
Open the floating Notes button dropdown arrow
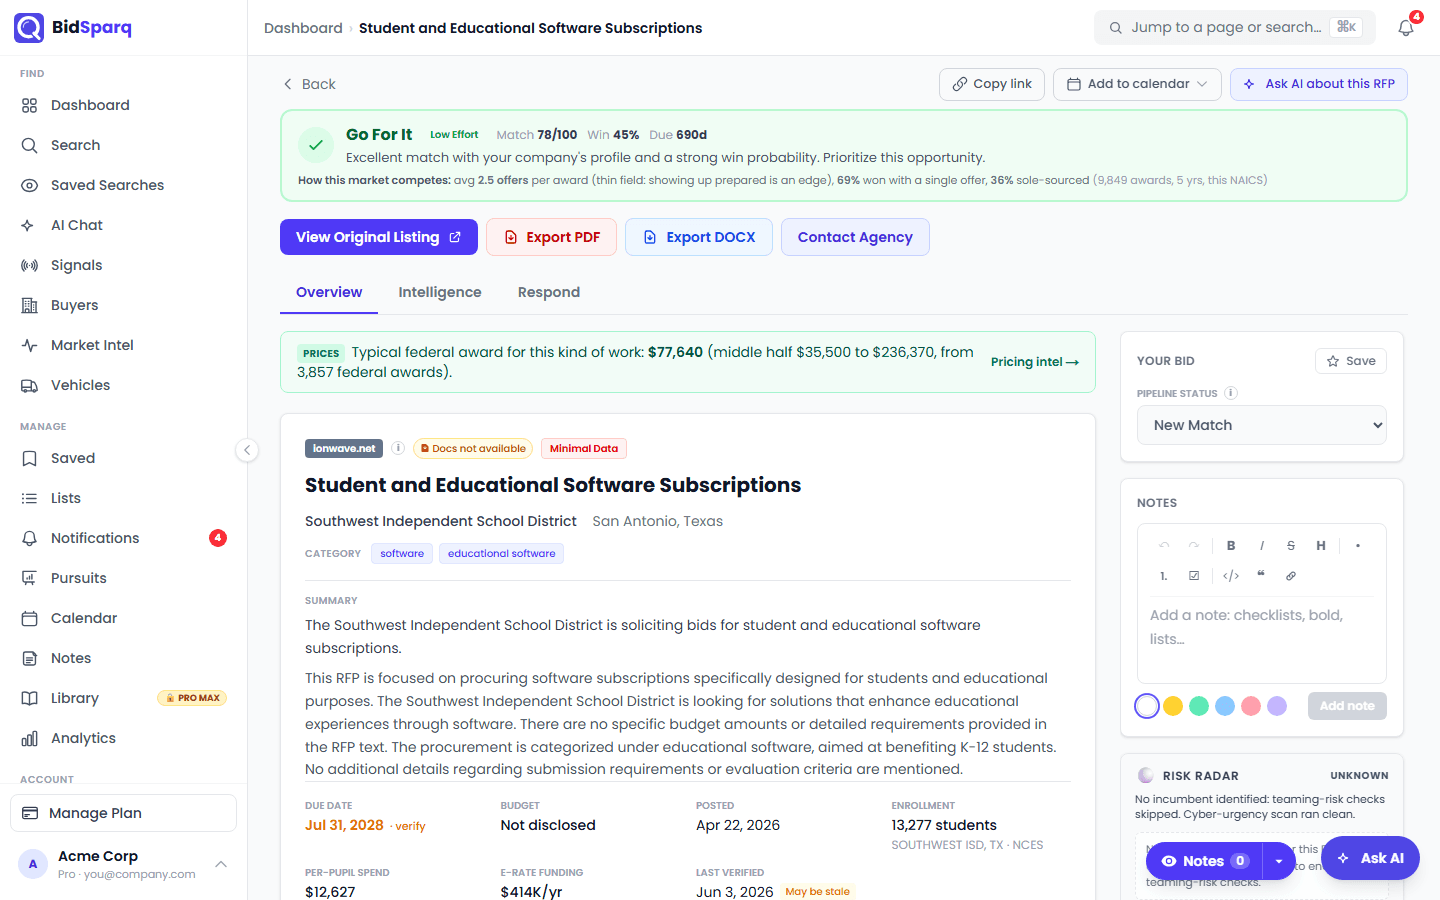coord(1279,861)
